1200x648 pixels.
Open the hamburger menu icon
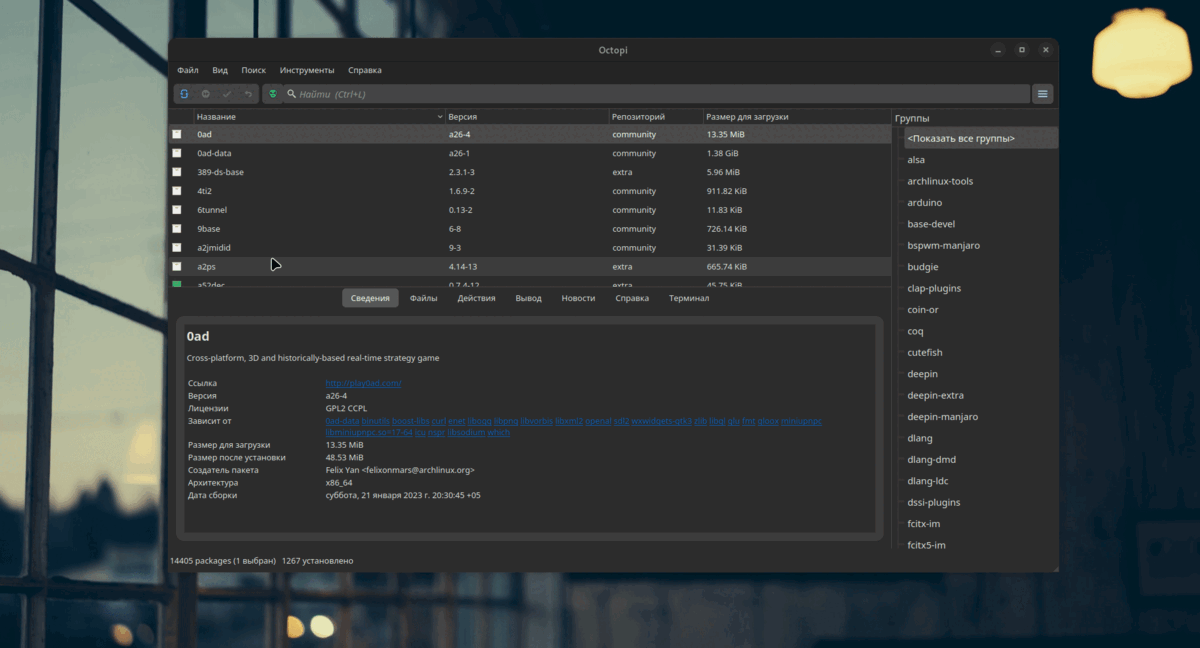[x=1042, y=94]
